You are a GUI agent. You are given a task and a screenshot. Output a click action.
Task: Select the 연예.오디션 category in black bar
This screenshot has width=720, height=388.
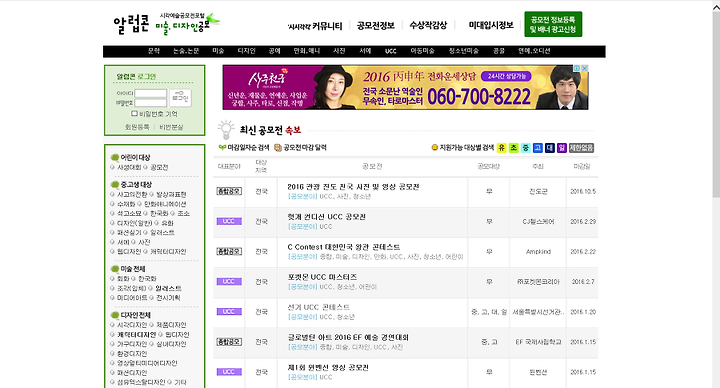pyautogui.click(x=534, y=51)
